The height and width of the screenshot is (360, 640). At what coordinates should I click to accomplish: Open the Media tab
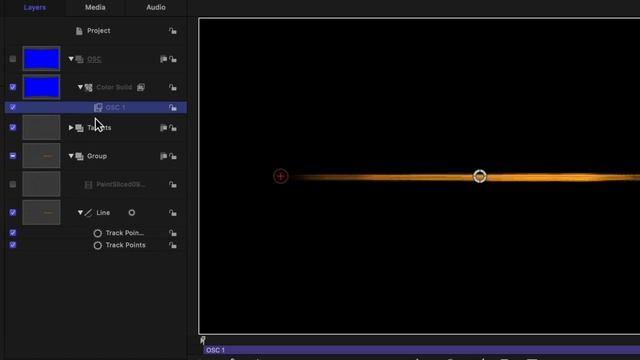click(95, 7)
